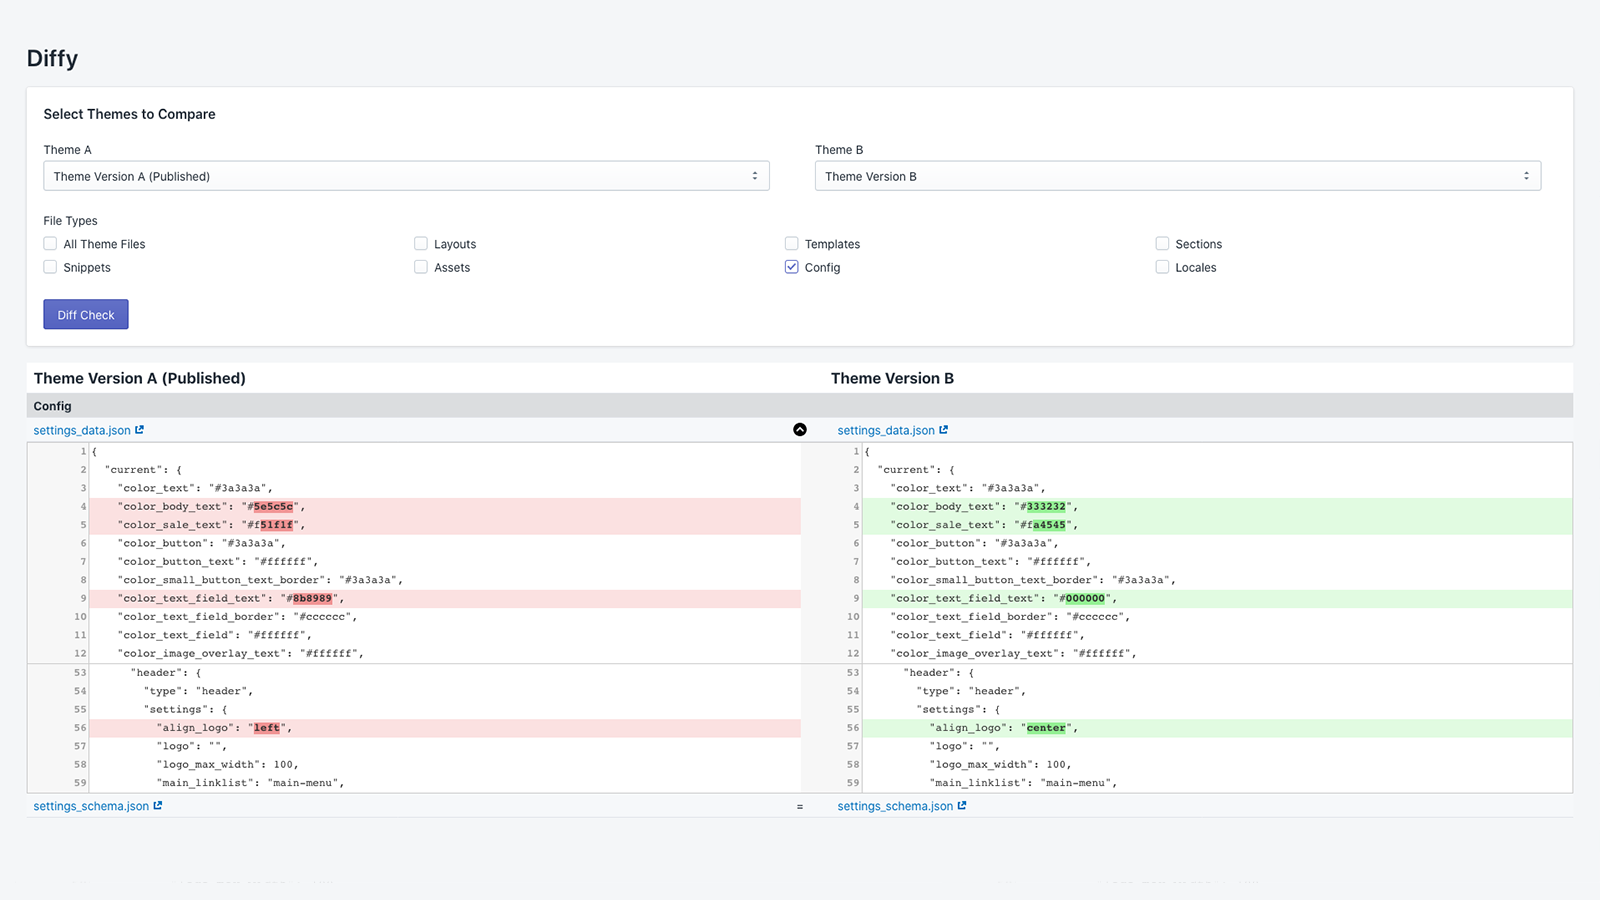The height and width of the screenshot is (900, 1600).
Task: Open Theme A settings_schema.json external link icon
Action: 157,805
